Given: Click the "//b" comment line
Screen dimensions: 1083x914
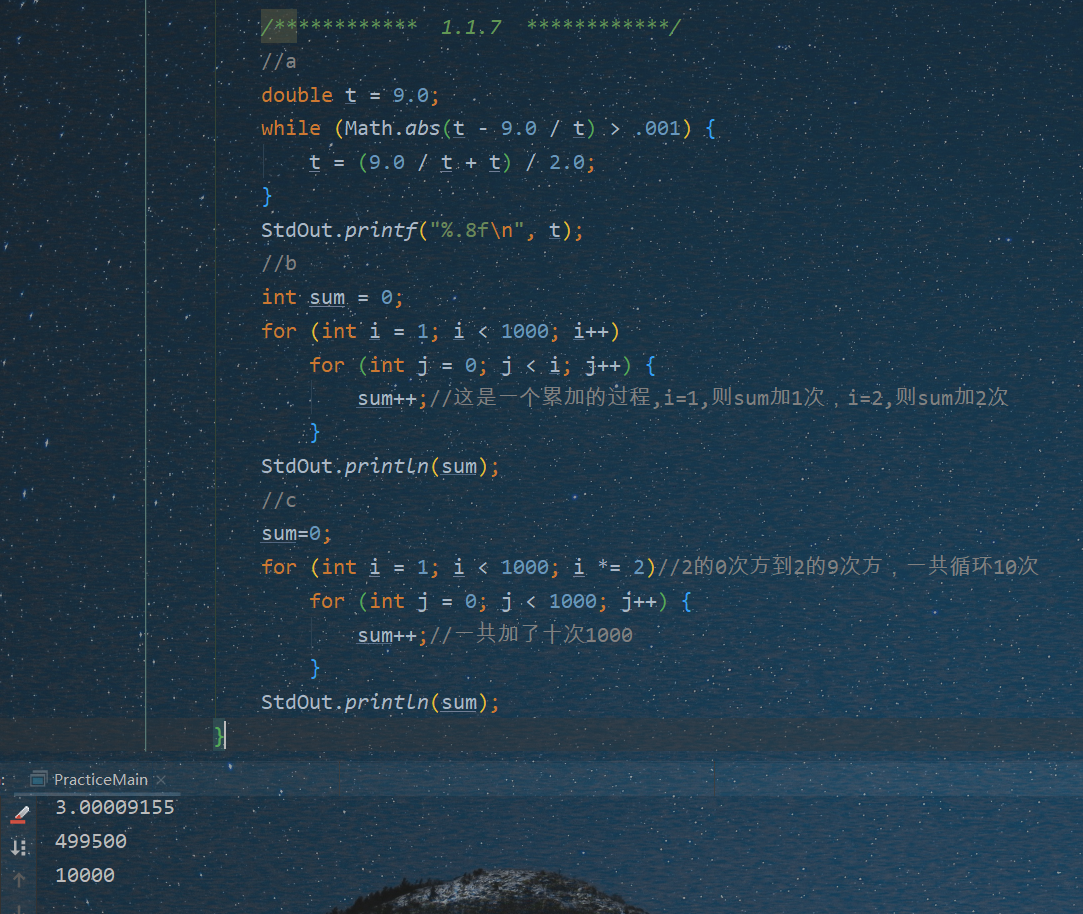Looking at the screenshot, I should point(279,263).
